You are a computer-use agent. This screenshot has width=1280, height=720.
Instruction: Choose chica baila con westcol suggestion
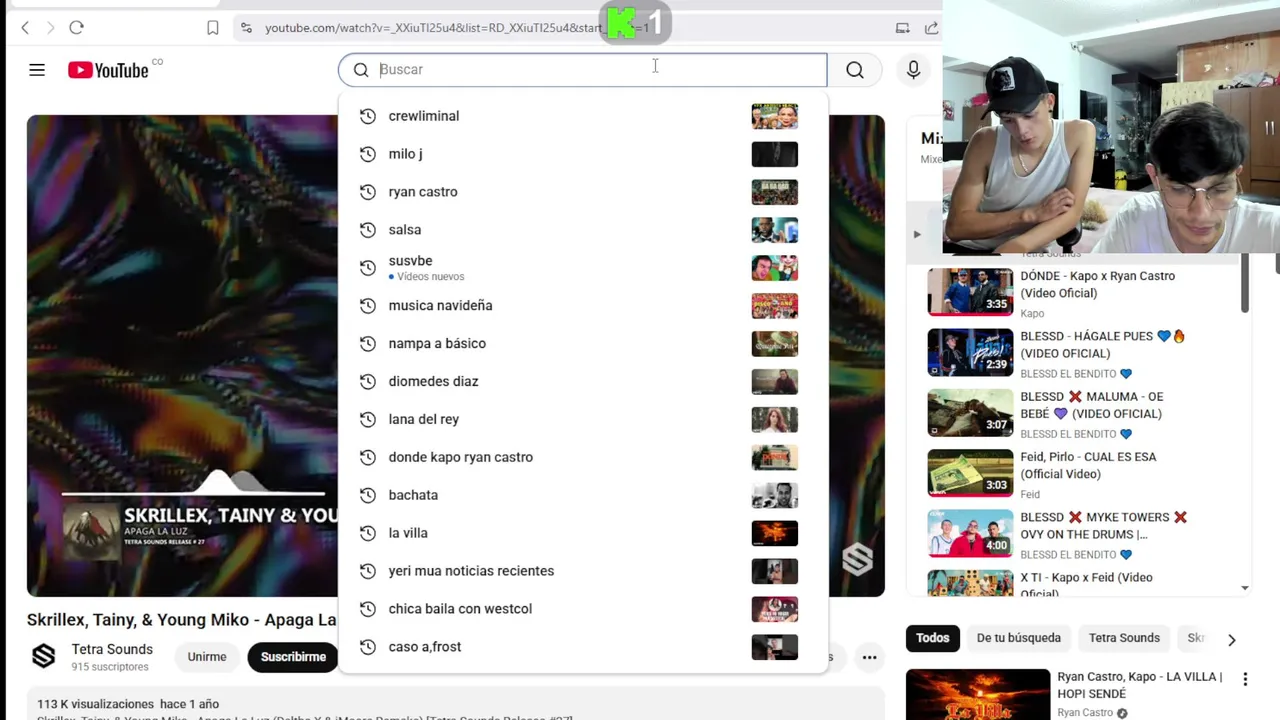pyautogui.click(x=583, y=609)
